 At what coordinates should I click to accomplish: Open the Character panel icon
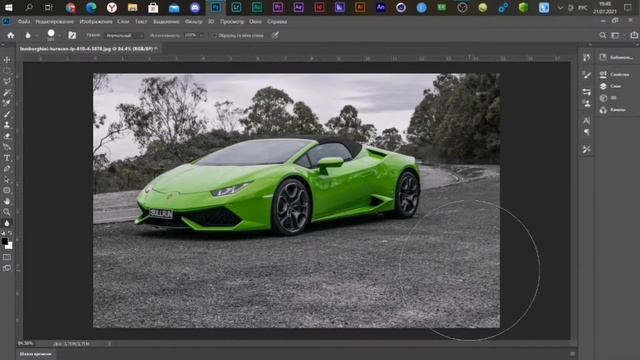(587, 120)
